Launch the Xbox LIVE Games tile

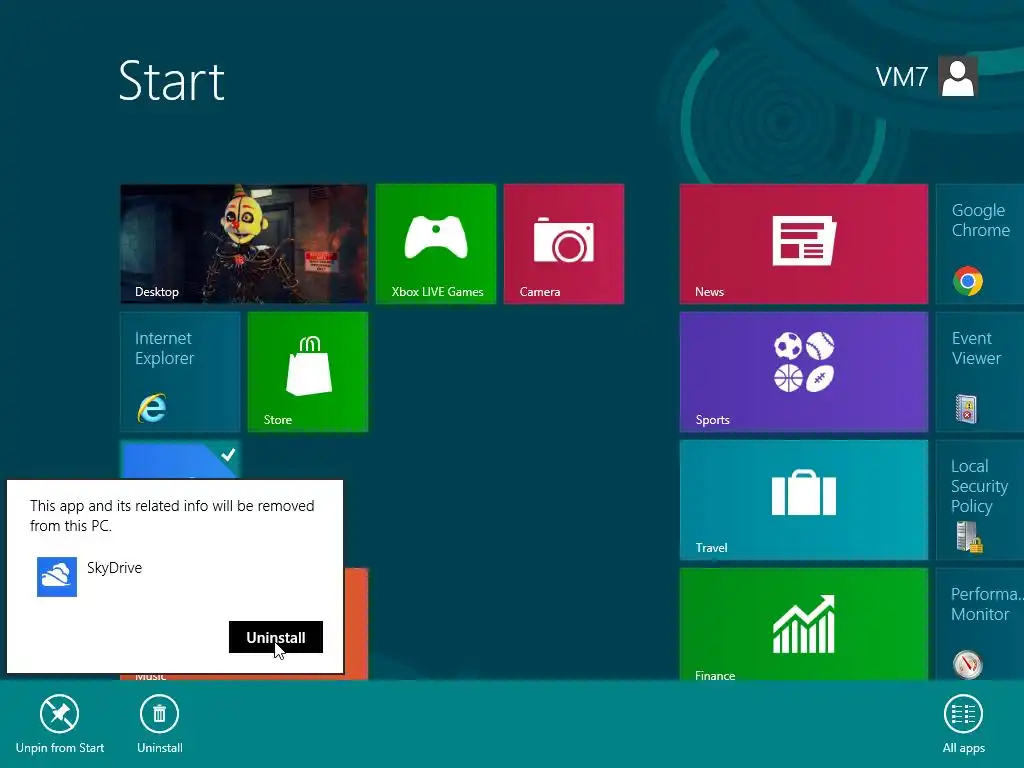[436, 244]
